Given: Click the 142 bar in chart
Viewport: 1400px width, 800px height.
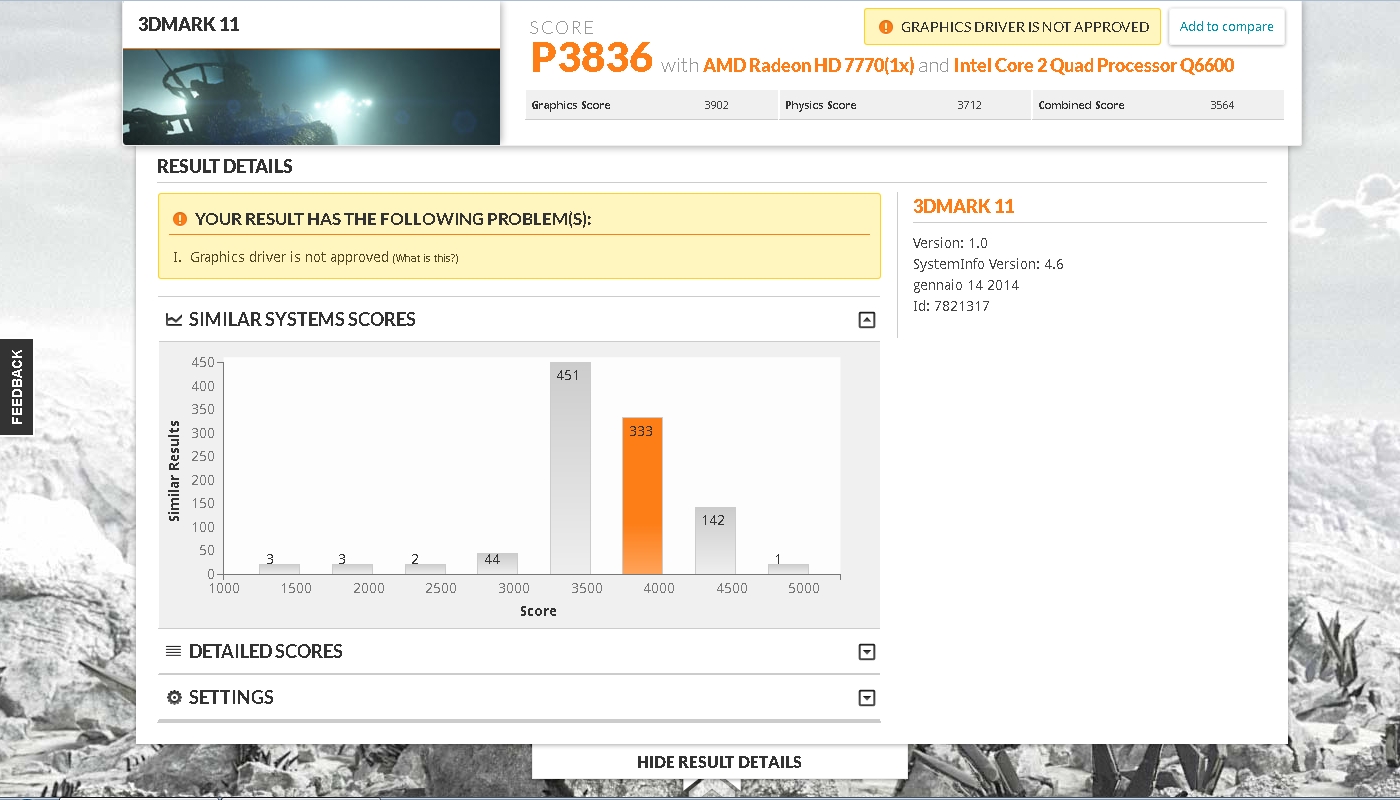Looking at the screenshot, I should (715, 541).
